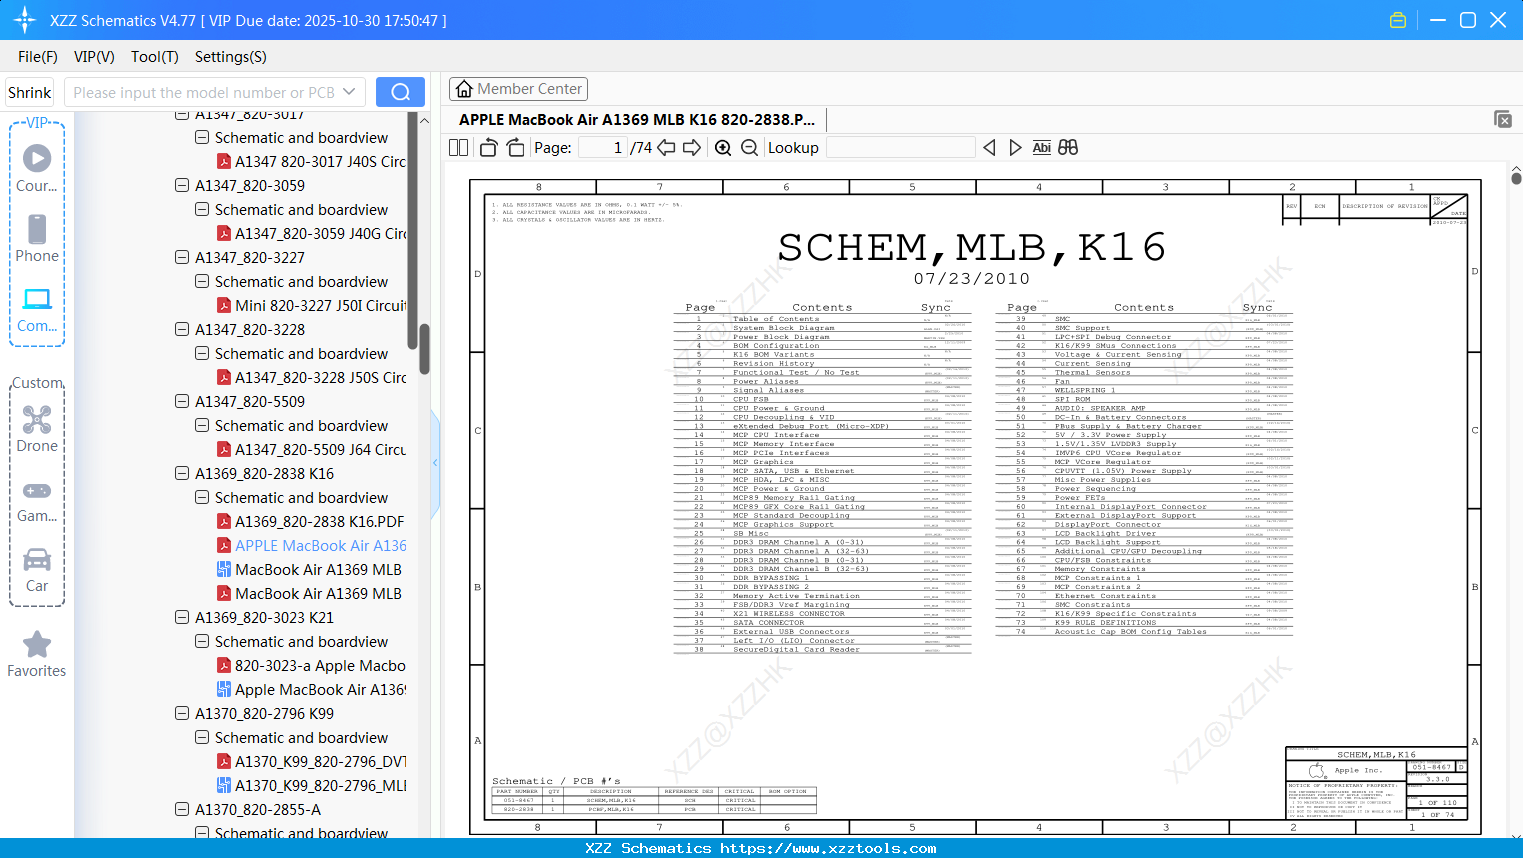Open the Member Center
The width and height of the screenshot is (1523, 858).
point(518,89)
